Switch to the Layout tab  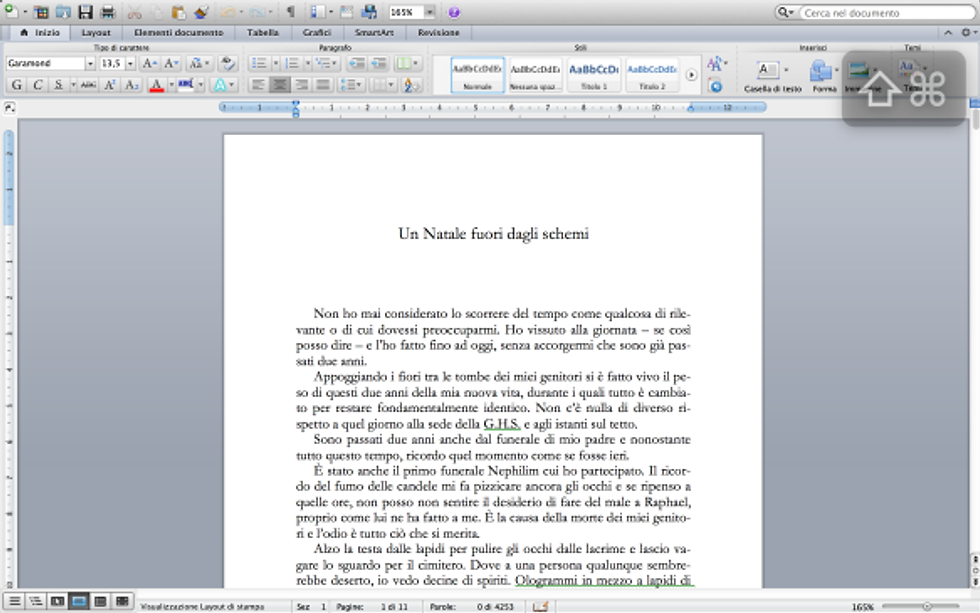click(96, 32)
